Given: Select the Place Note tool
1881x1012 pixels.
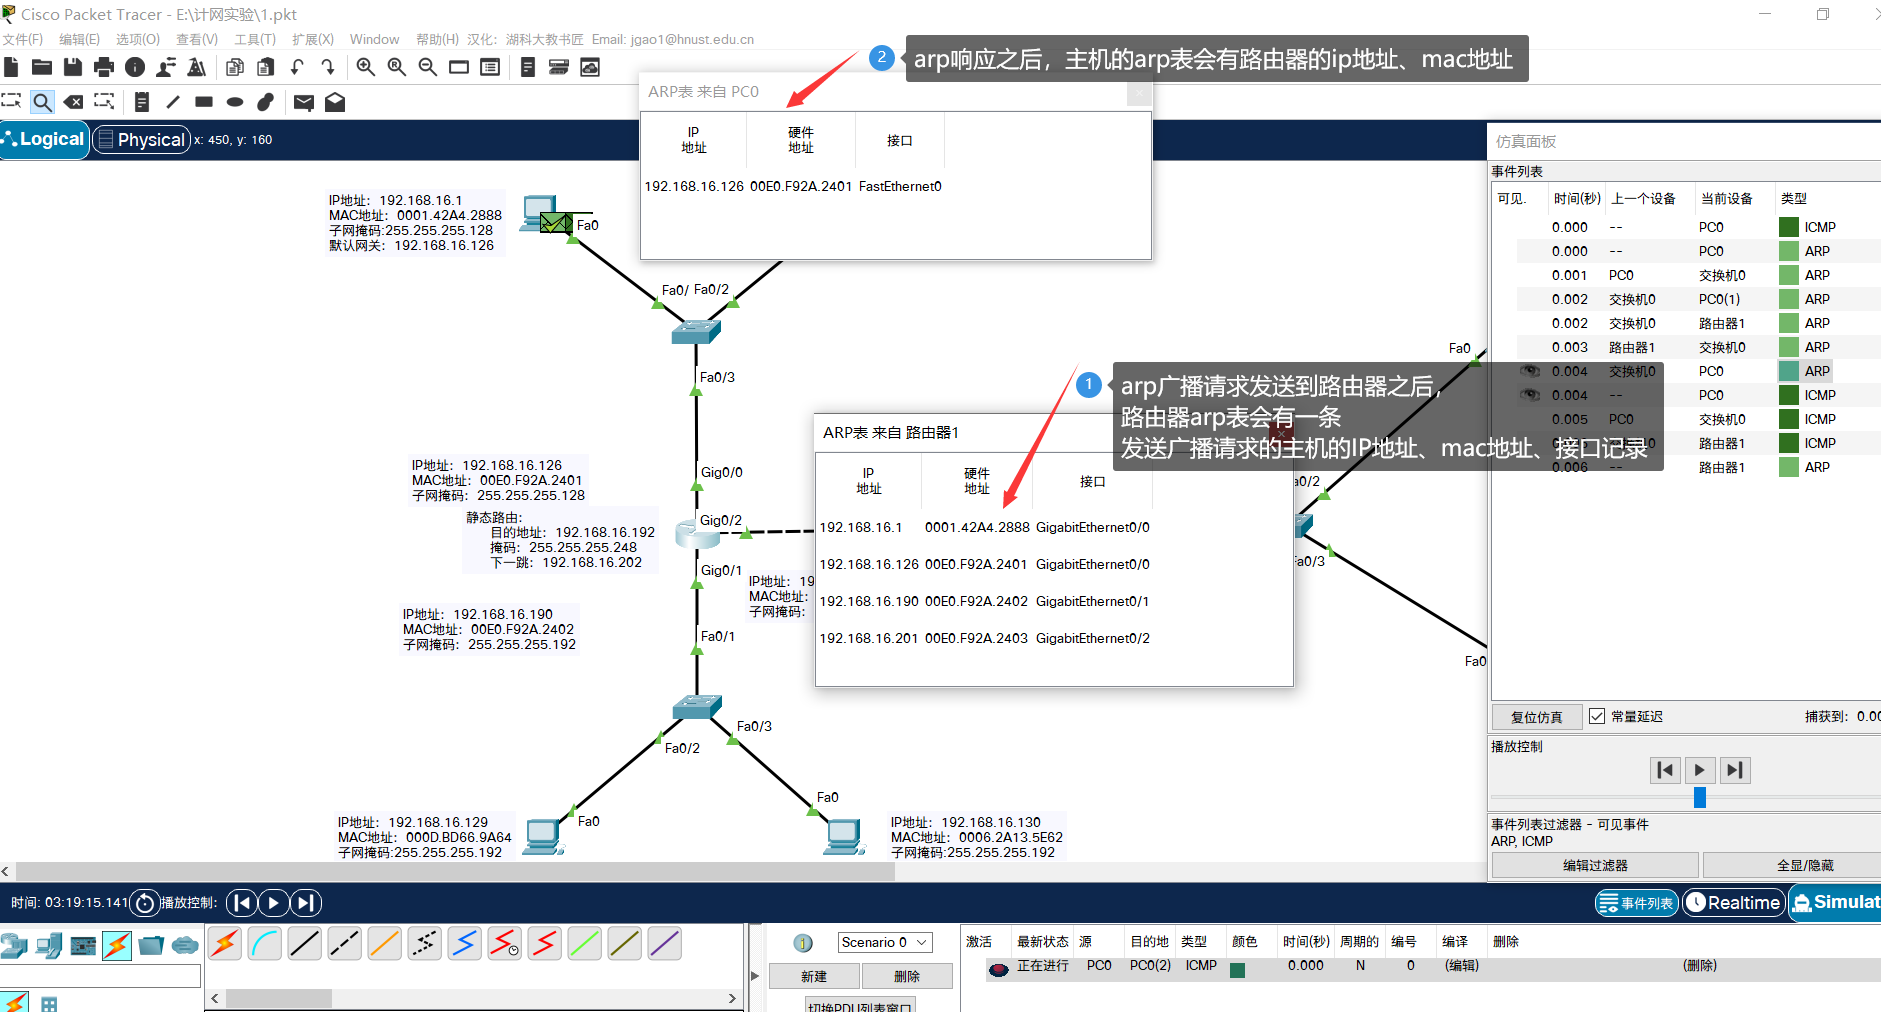Looking at the screenshot, I should click(143, 101).
